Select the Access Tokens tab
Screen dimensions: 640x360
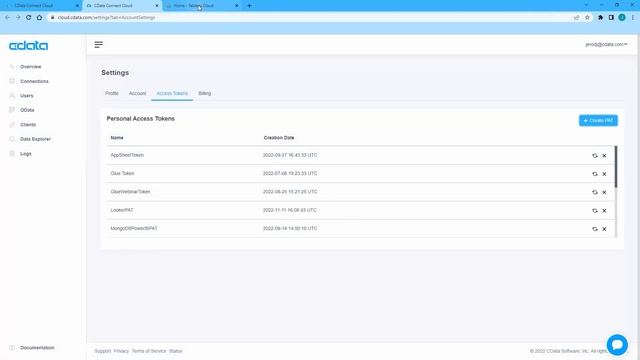click(172, 93)
